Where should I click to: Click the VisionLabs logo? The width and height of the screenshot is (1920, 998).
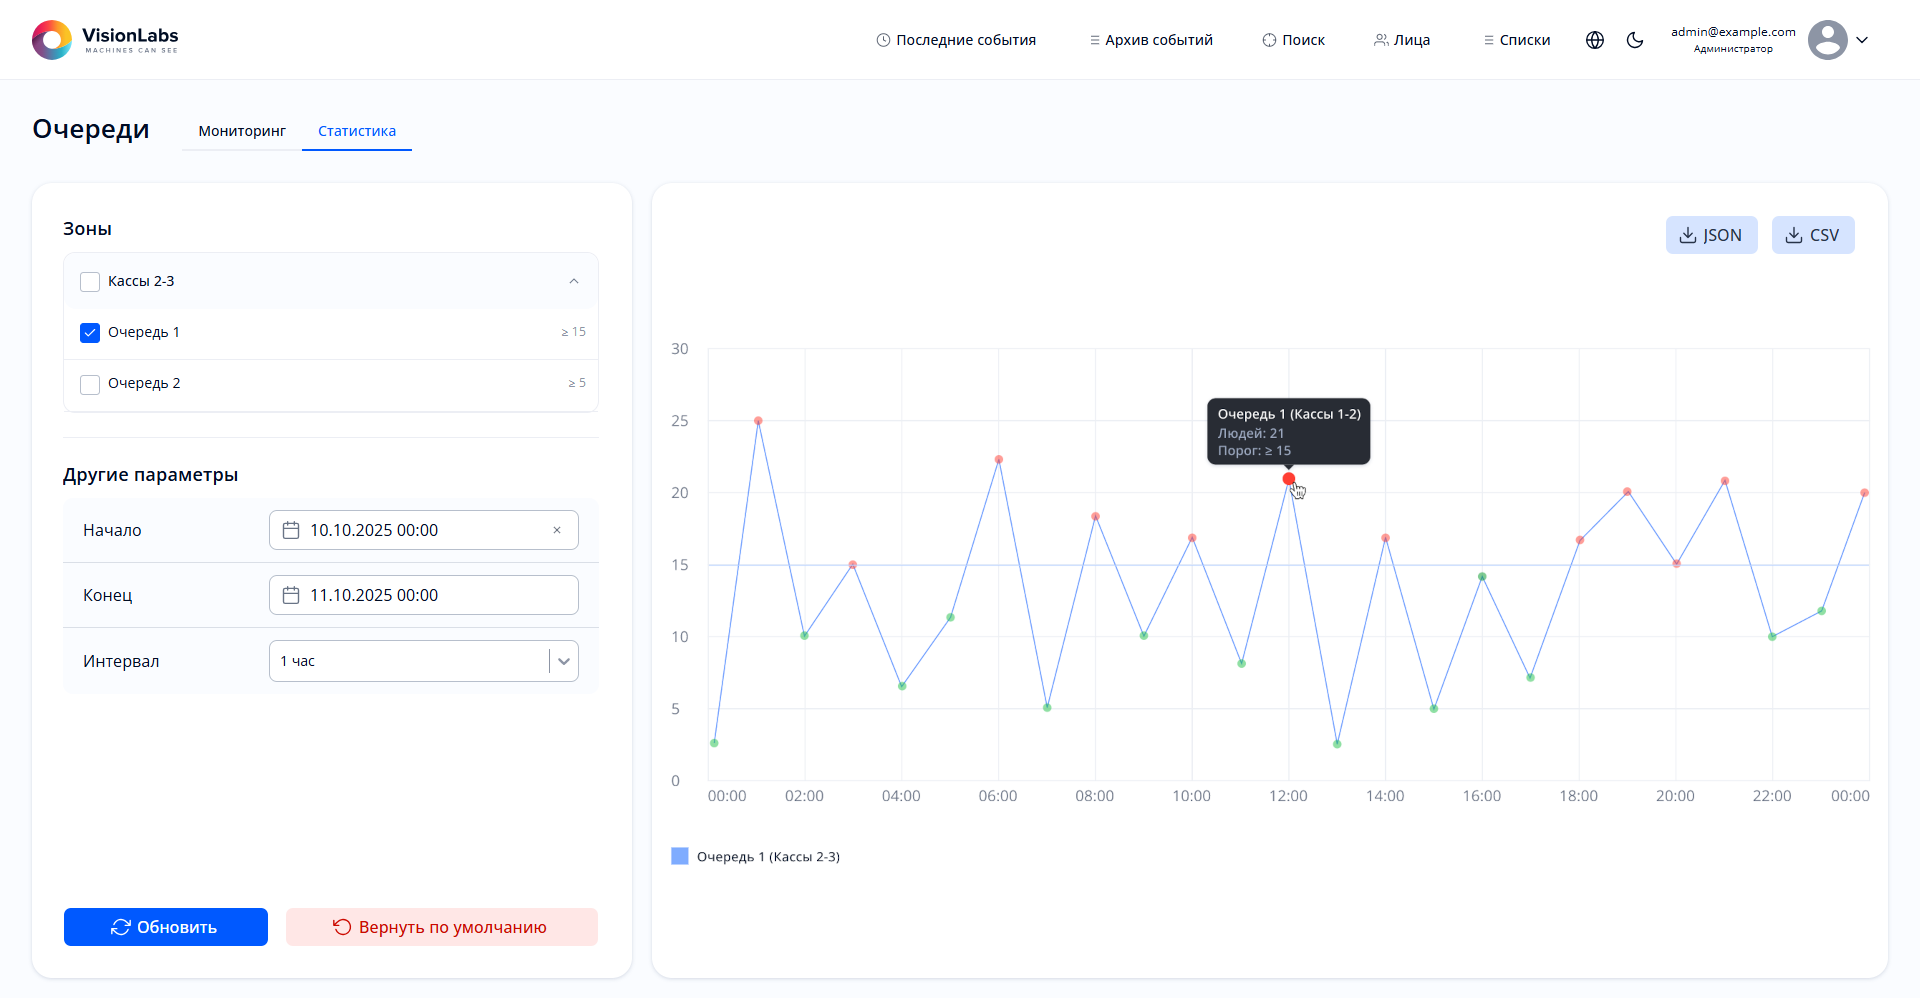click(x=105, y=40)
